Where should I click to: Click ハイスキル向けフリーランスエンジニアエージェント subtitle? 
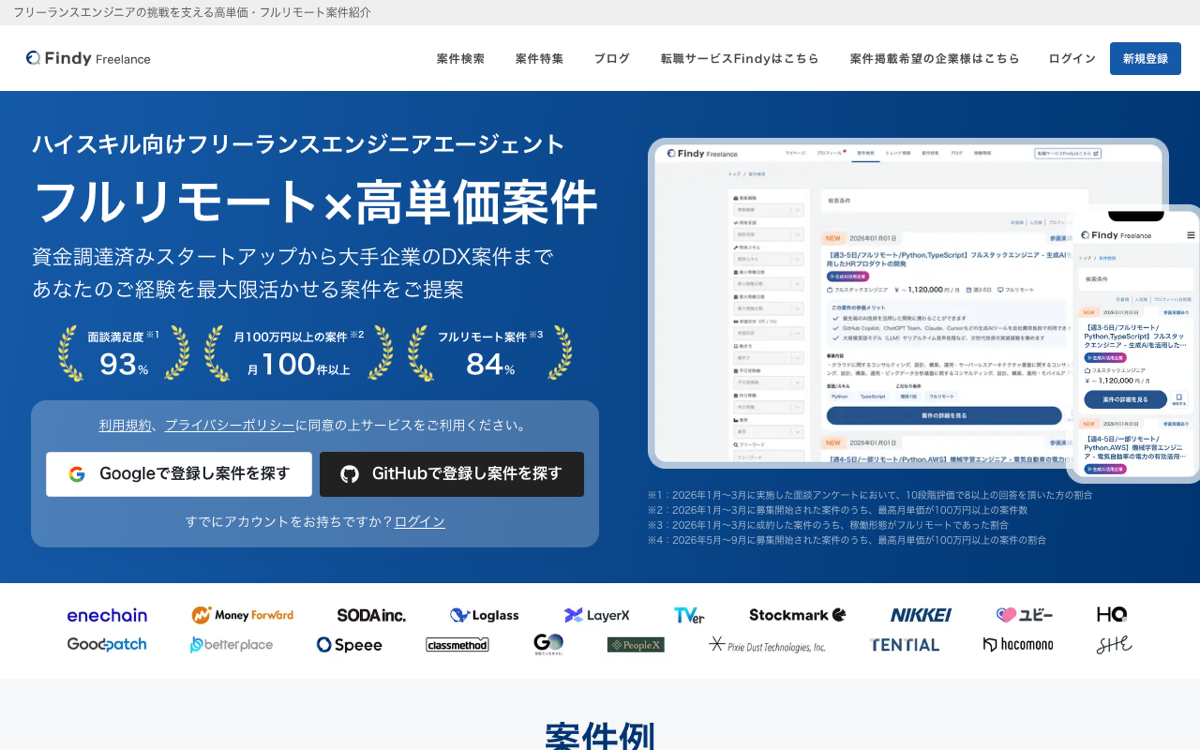tap(299, 144)
